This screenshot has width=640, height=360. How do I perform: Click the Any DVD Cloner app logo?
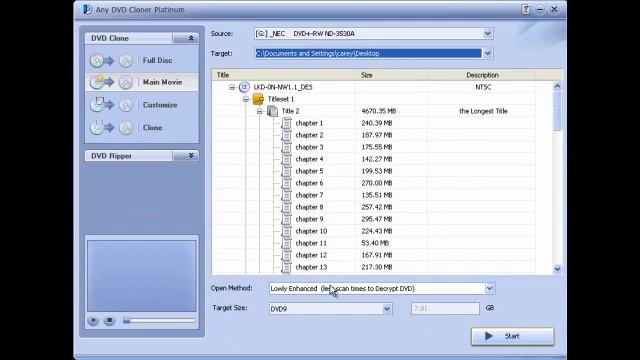[87, 9]
